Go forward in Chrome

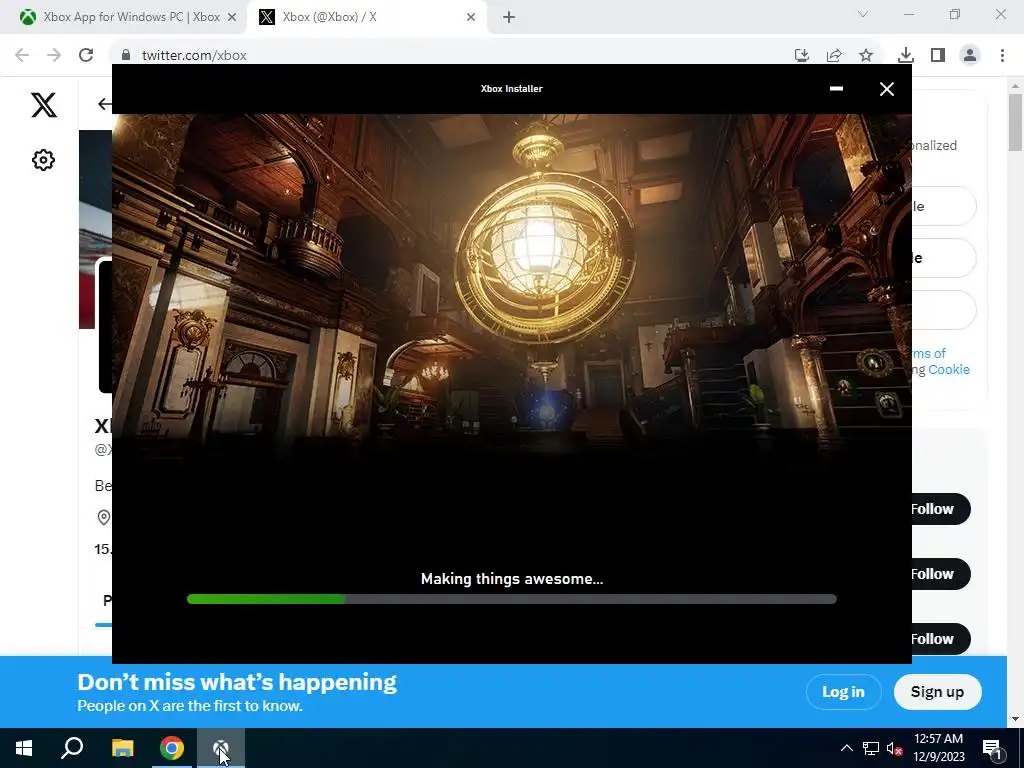[x=54, y=55]
